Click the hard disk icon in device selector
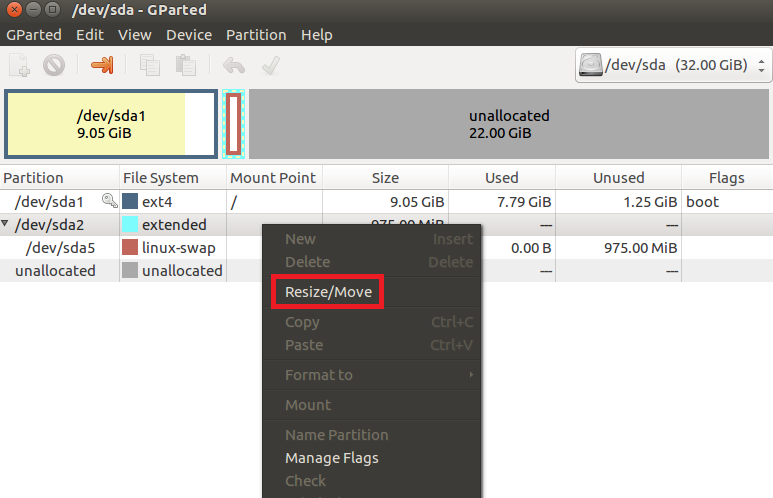773x498 pixels. tap(591, 65)
